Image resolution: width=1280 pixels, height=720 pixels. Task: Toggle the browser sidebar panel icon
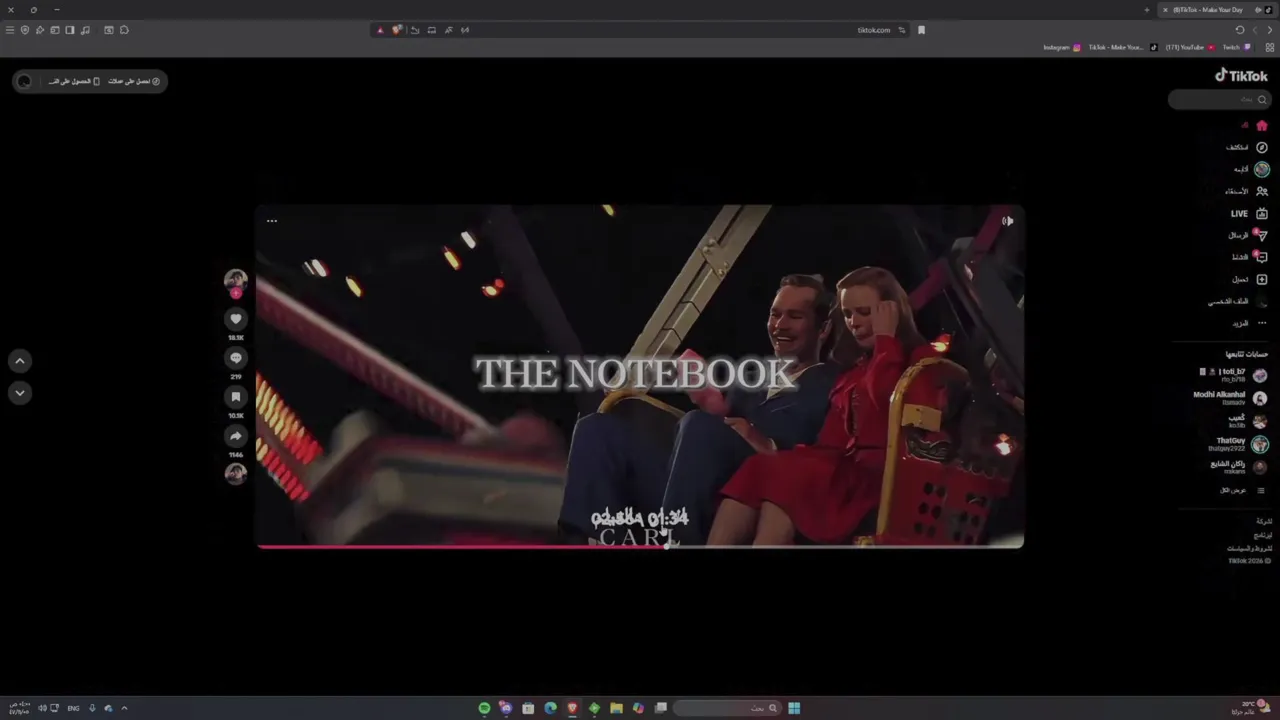click(70, 30)
